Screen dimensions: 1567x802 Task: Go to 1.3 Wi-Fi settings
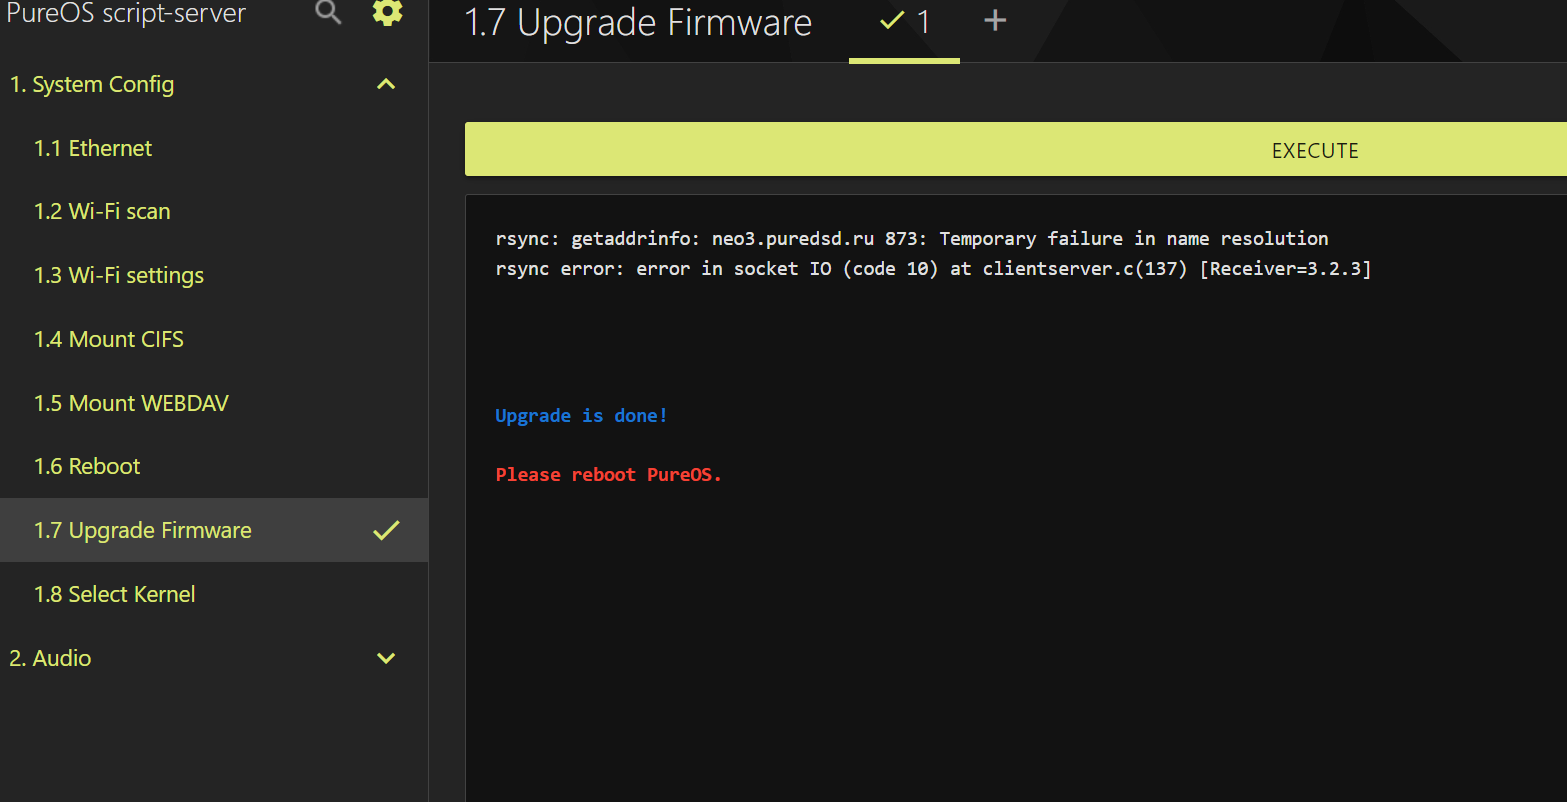point(119,276)
